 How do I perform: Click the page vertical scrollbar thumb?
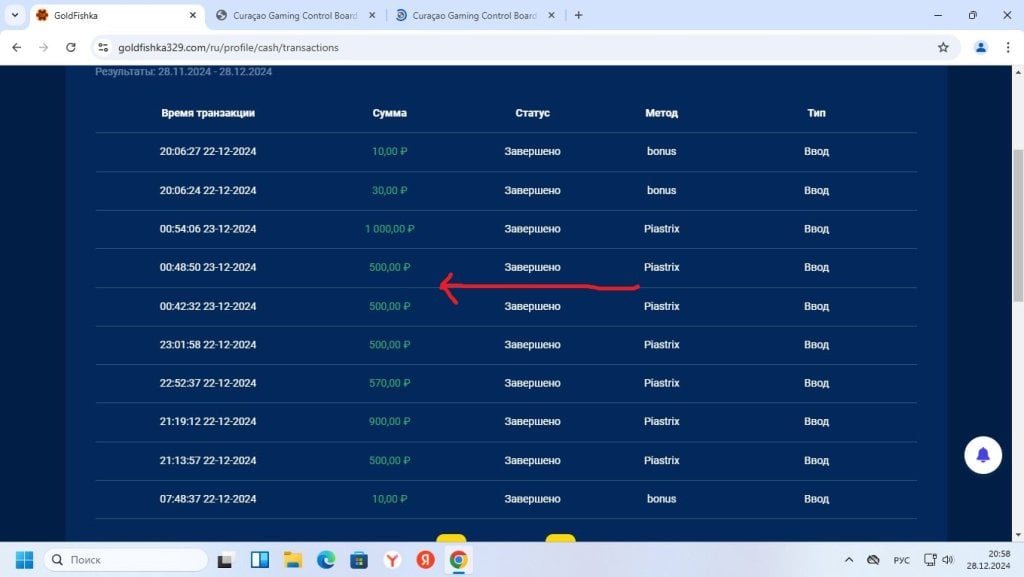coord(1017,225)
